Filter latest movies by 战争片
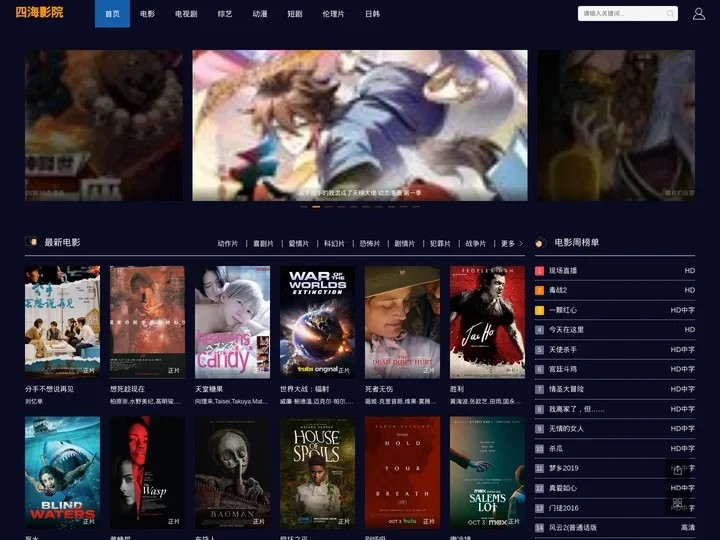720x540 pixels. pos(475,243)
